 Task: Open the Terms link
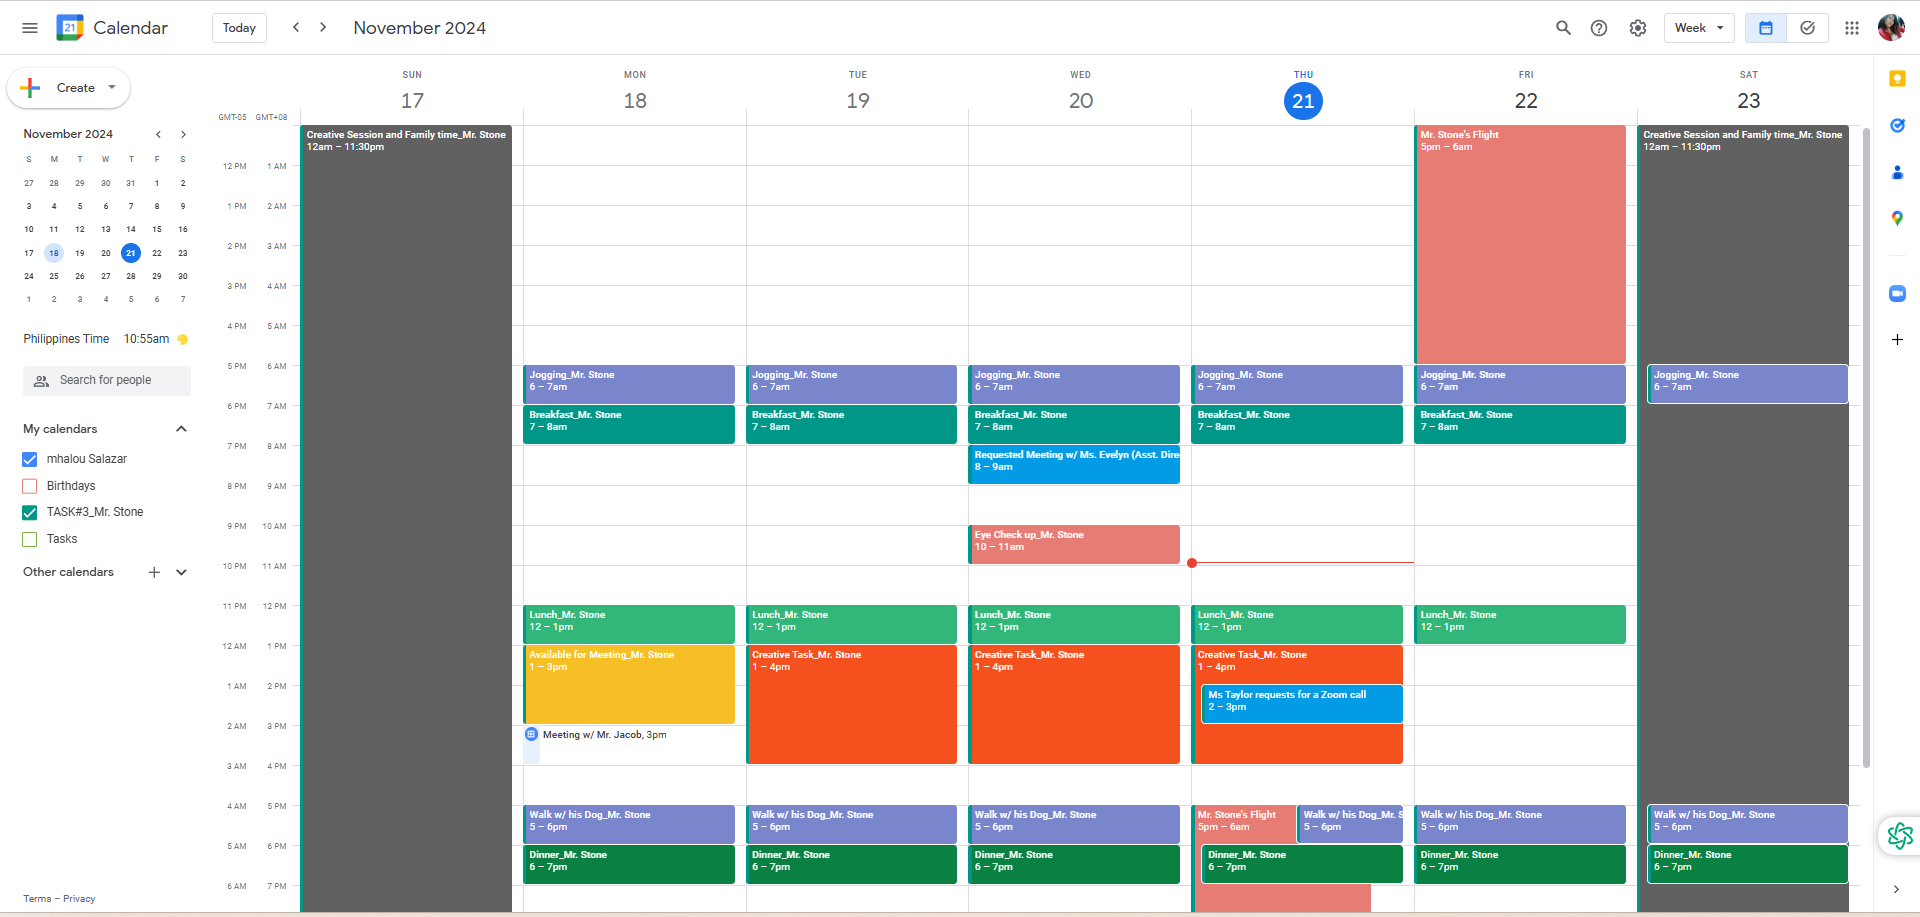pos(37,899)
